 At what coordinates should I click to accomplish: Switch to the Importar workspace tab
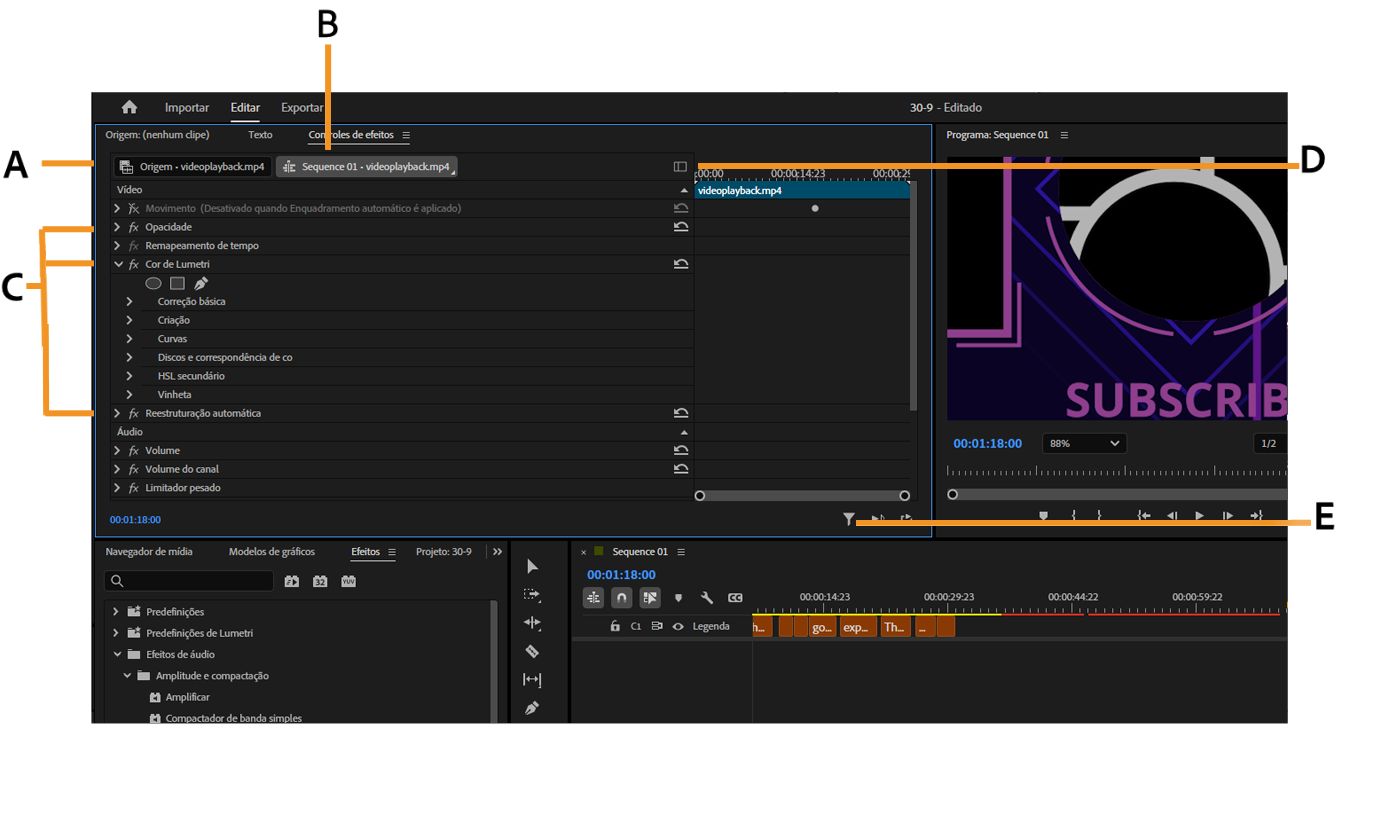[187, 108]
